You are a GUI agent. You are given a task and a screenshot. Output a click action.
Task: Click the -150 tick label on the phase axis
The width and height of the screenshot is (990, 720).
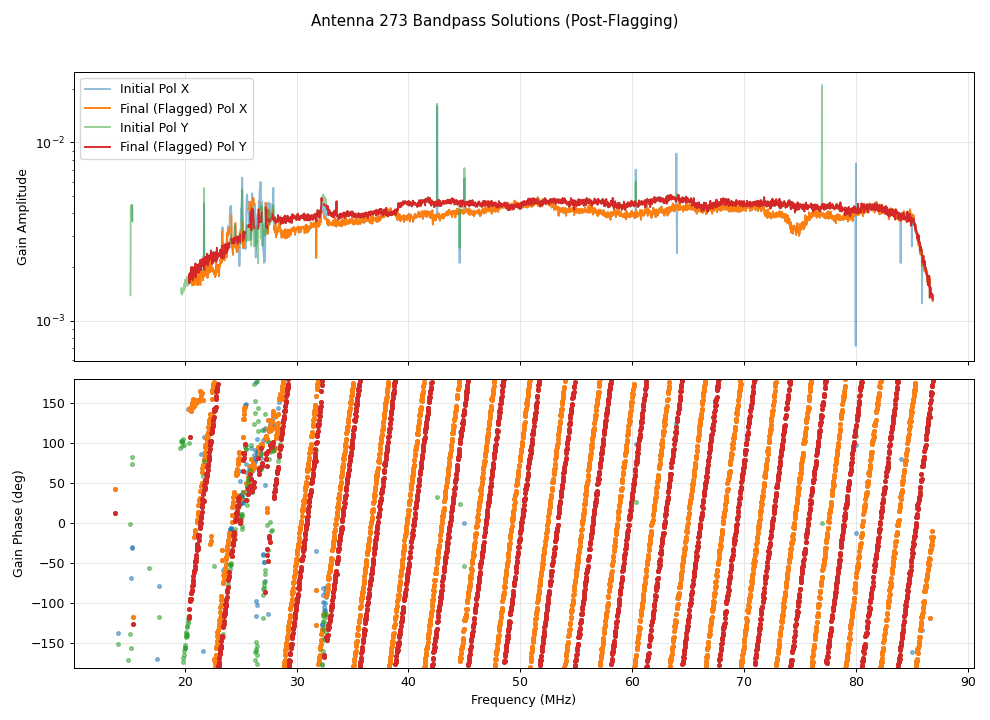click(x=52, y=643)
